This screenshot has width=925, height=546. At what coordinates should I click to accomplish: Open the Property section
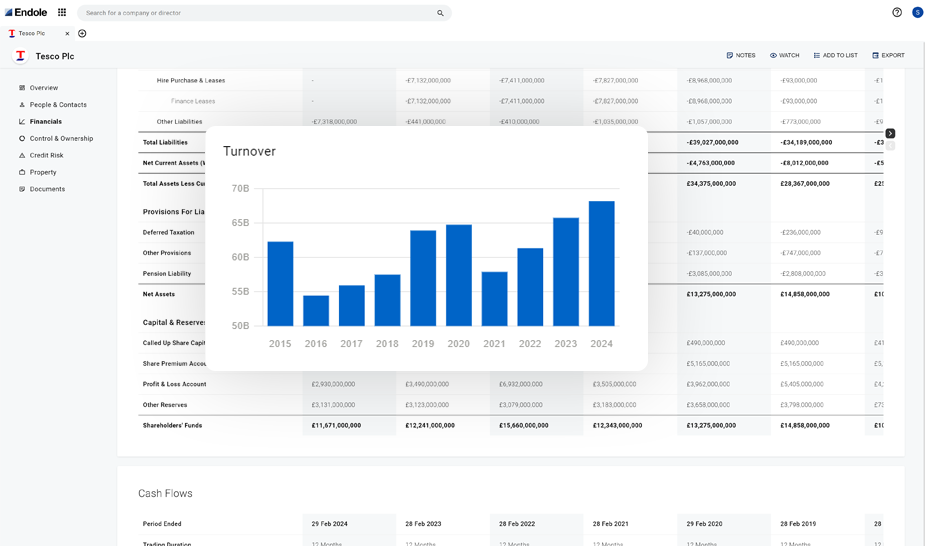click(43, 172)
